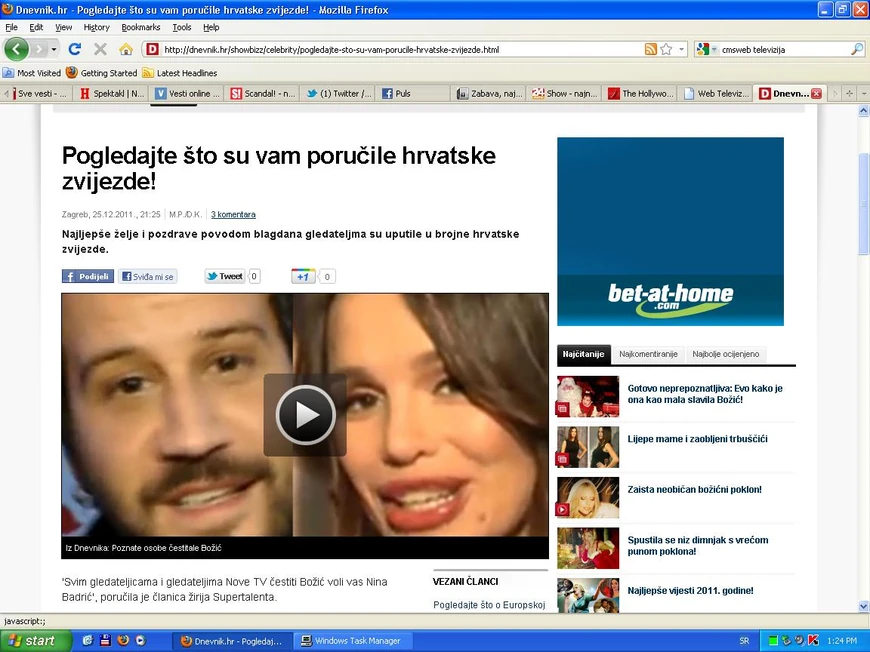Bookmark this page with the star icon

coord(666,49)
